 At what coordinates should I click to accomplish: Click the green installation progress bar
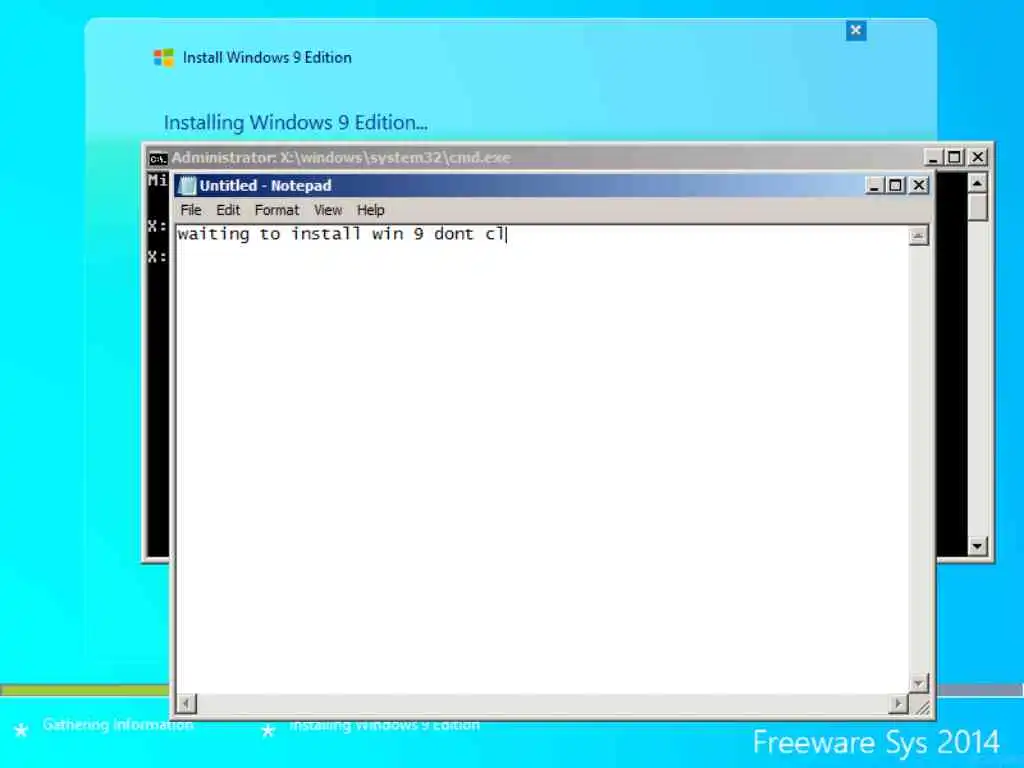pyautogui.click(x=85, y=690)
